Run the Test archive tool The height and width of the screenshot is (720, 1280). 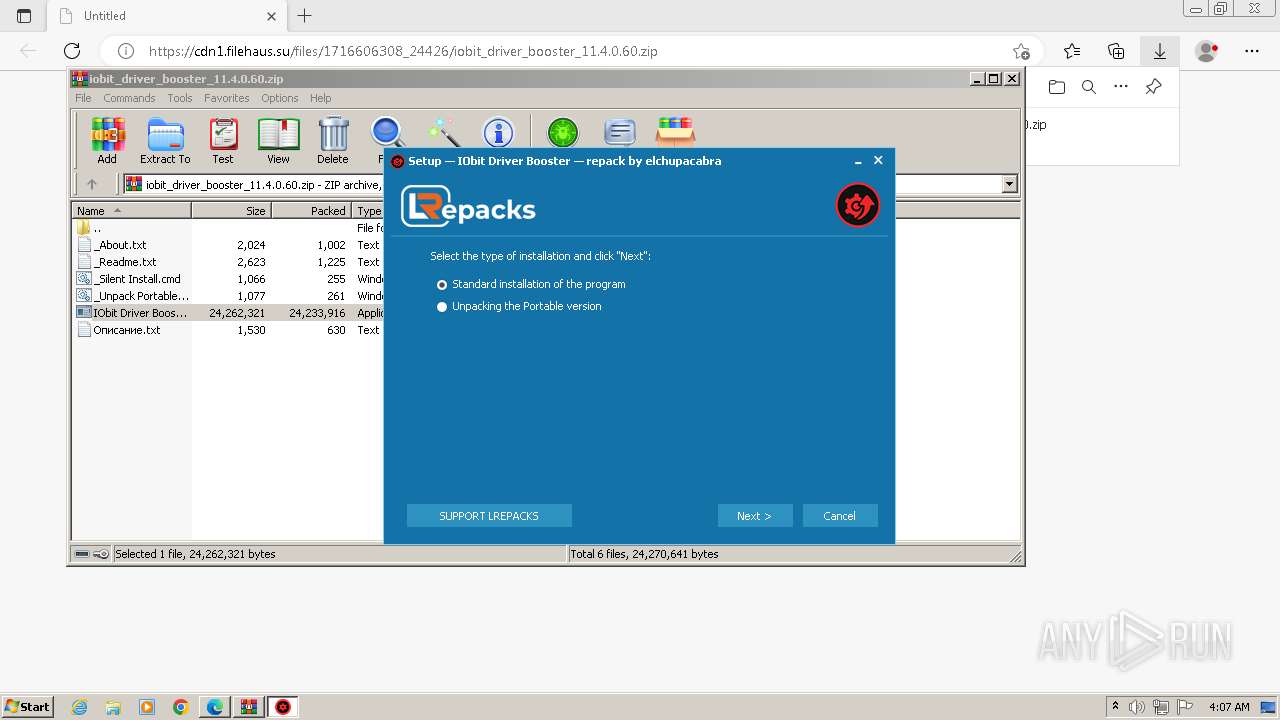[x=223, y=140]
